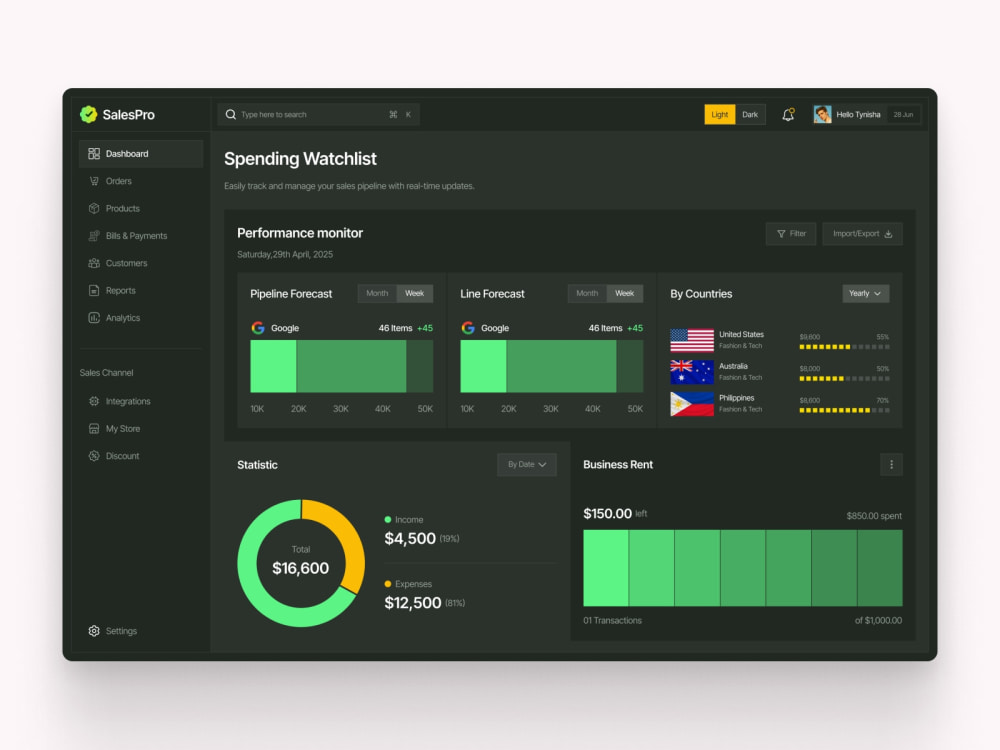Click the Philippines 70% progress bar
The image size is (1000, 750).
click(x=844, y=411)
